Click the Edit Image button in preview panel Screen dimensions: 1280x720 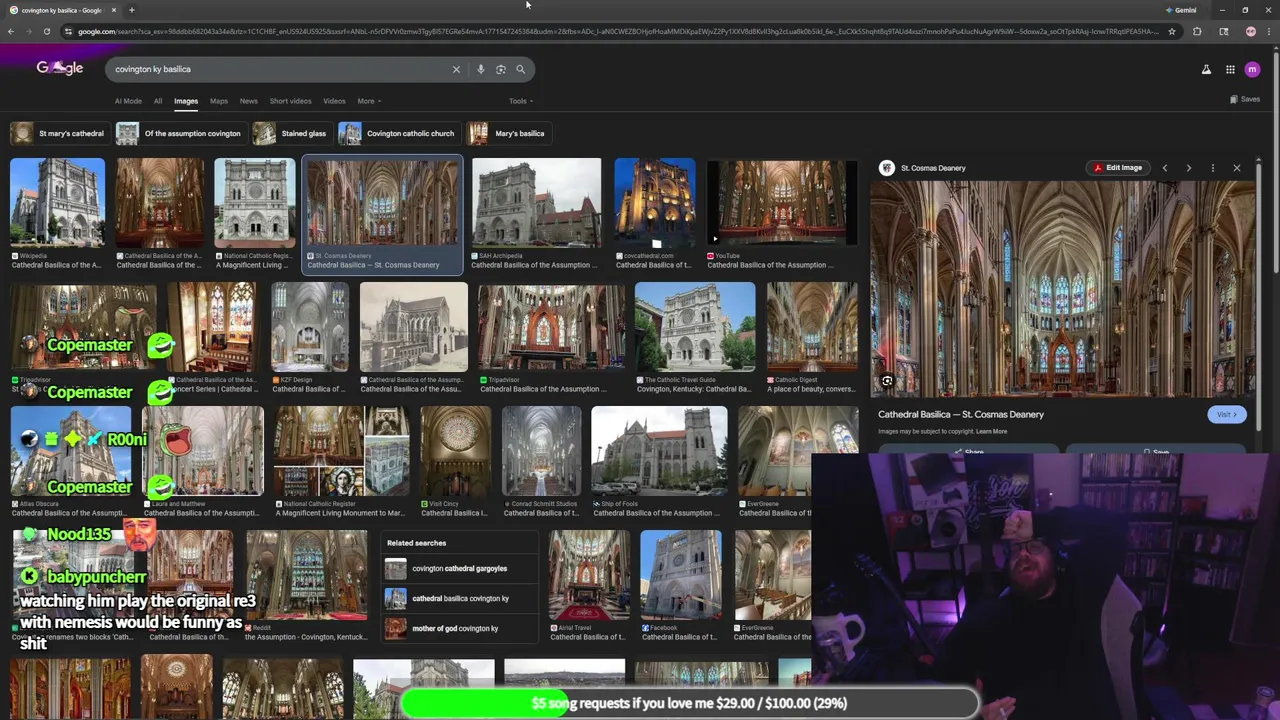click(1118, 168)
